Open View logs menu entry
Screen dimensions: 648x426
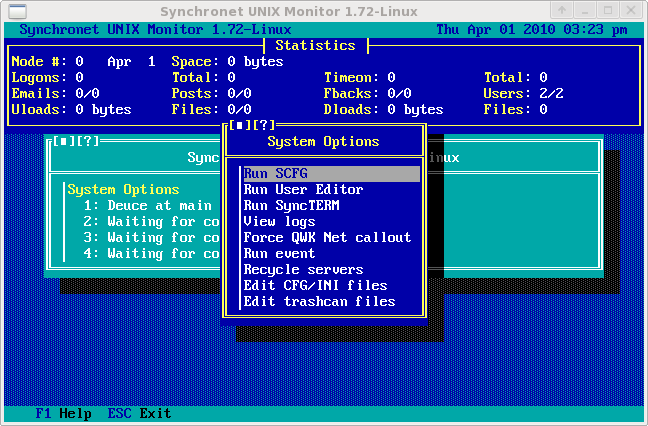coord(279,221)
